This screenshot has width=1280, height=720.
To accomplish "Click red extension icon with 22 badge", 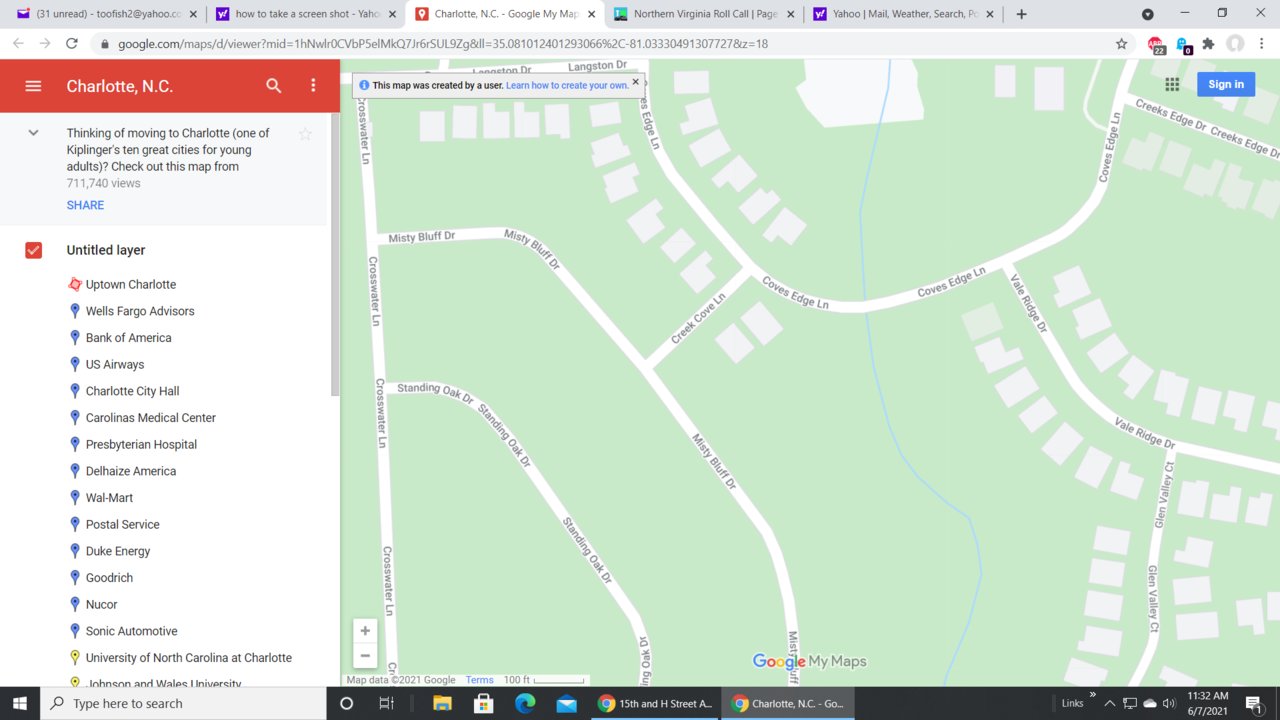I will [x=1156, y=45].
